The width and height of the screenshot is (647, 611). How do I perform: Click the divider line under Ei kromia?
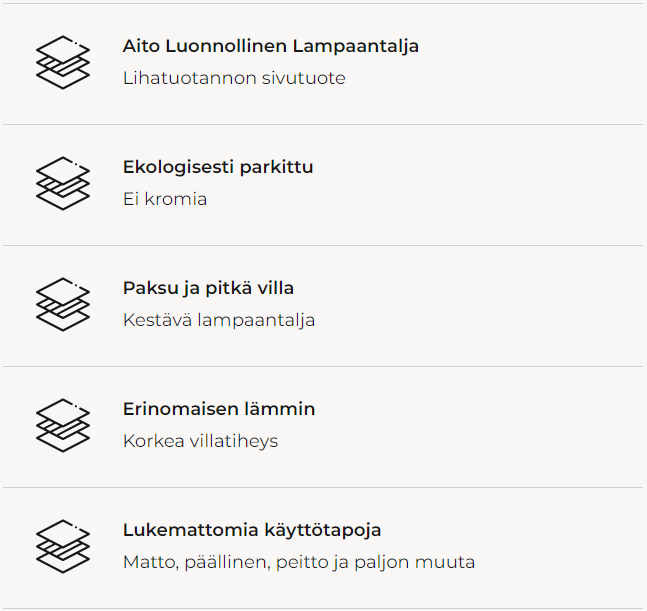click(x=323, y=245)
